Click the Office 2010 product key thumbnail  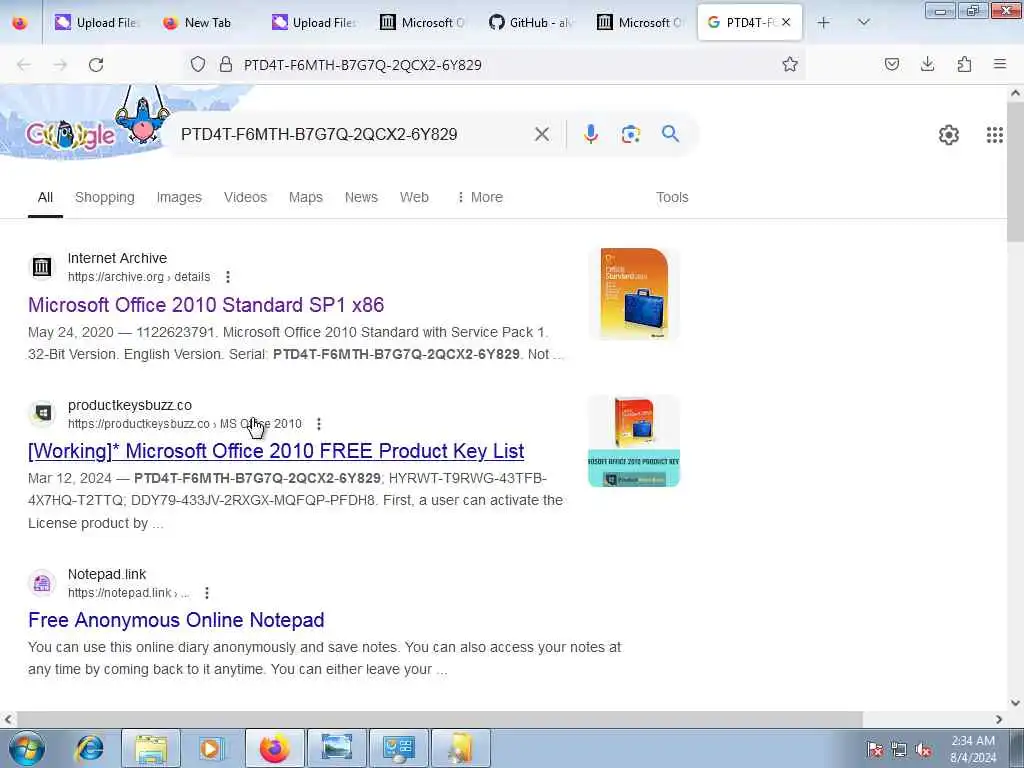click(x=634, y=441)
